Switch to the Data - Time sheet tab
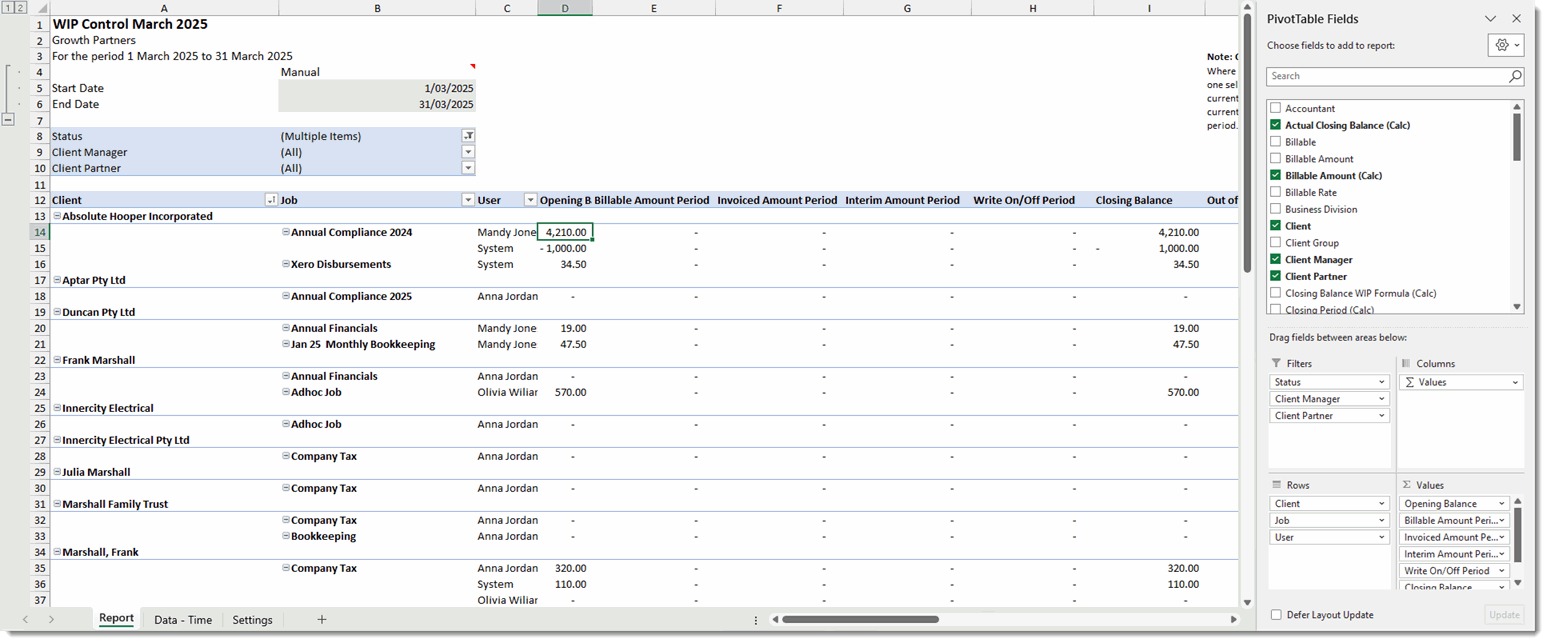The height and width of the screenshot is (643, 1547). pos(183,620)
